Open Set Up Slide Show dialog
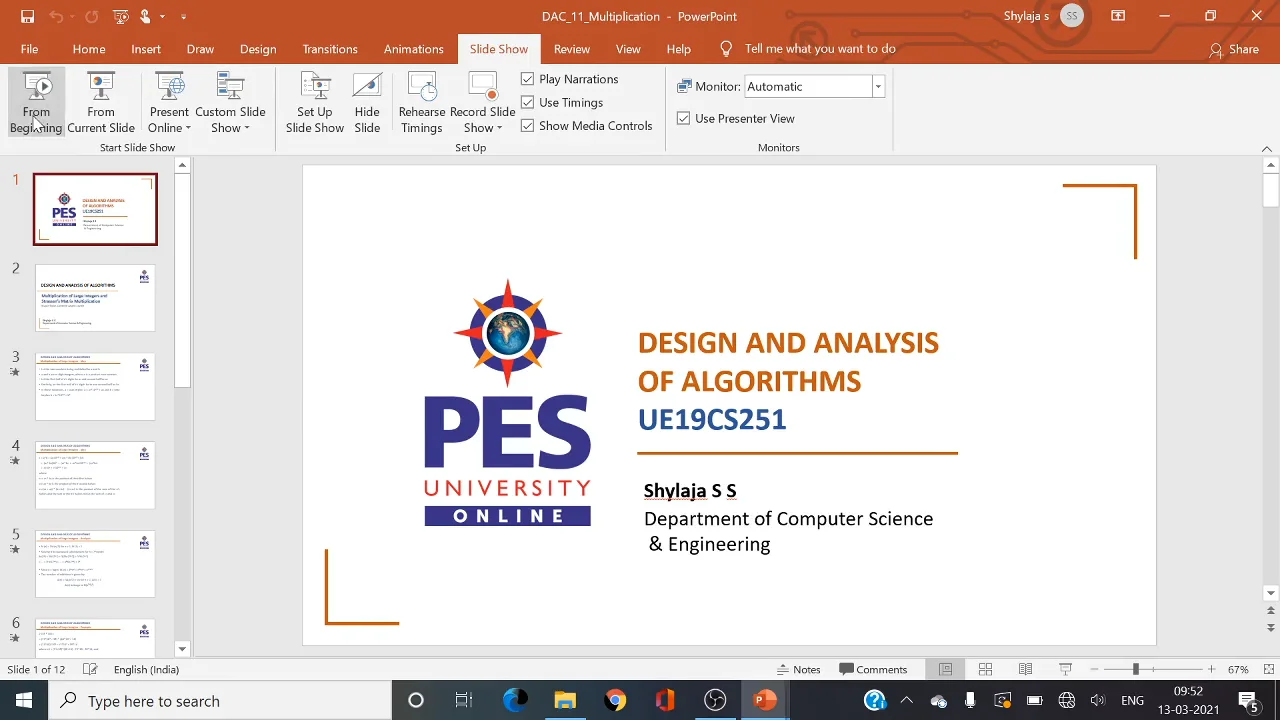Screen dimensions: 1280x720 coord(315,103)
